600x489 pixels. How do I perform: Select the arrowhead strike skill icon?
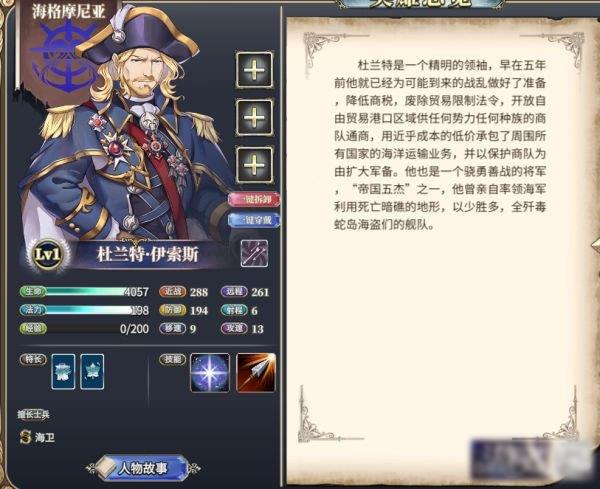click(x=256, y=373)
